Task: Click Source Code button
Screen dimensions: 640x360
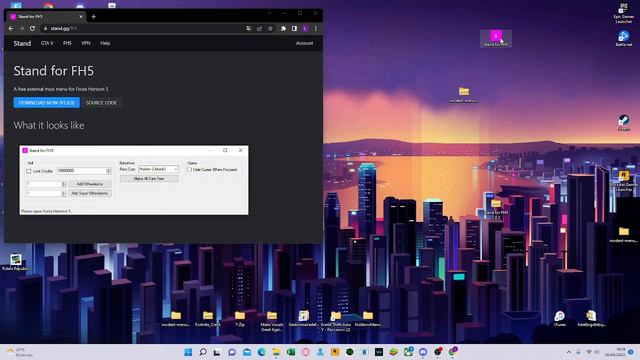Action: coord(101,103)
